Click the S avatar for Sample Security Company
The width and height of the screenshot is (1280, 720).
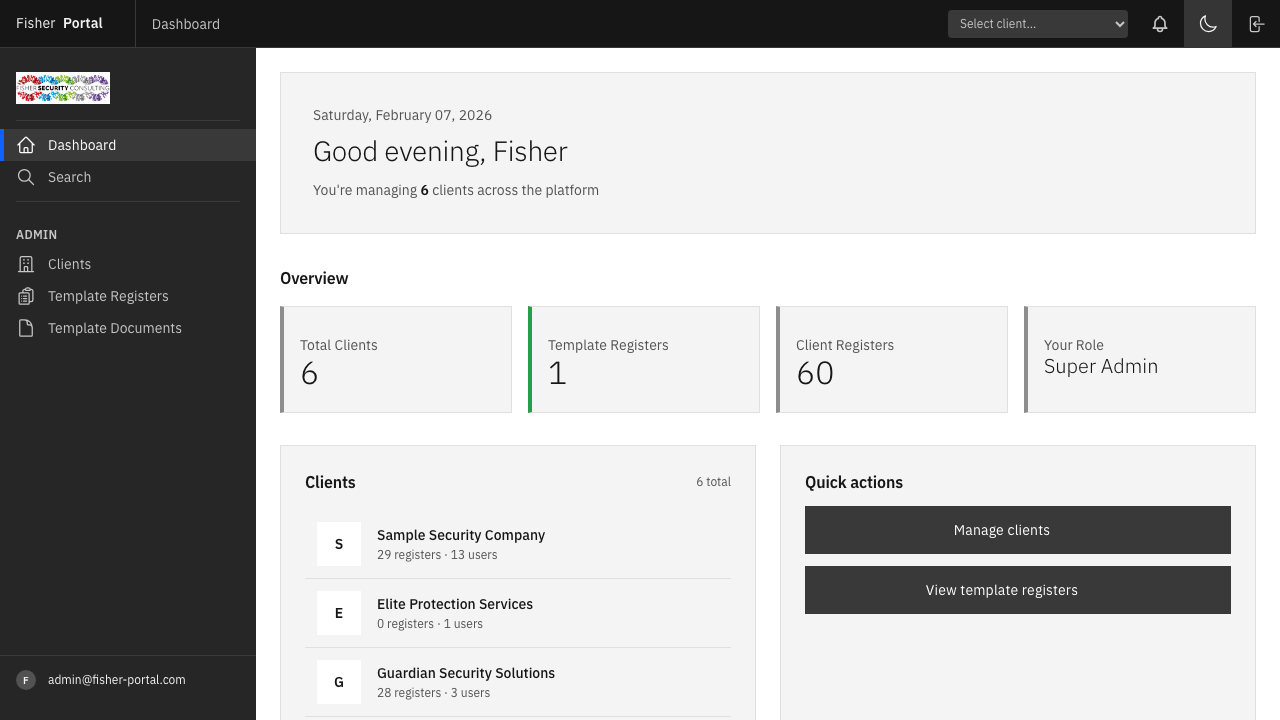[339, 544]
